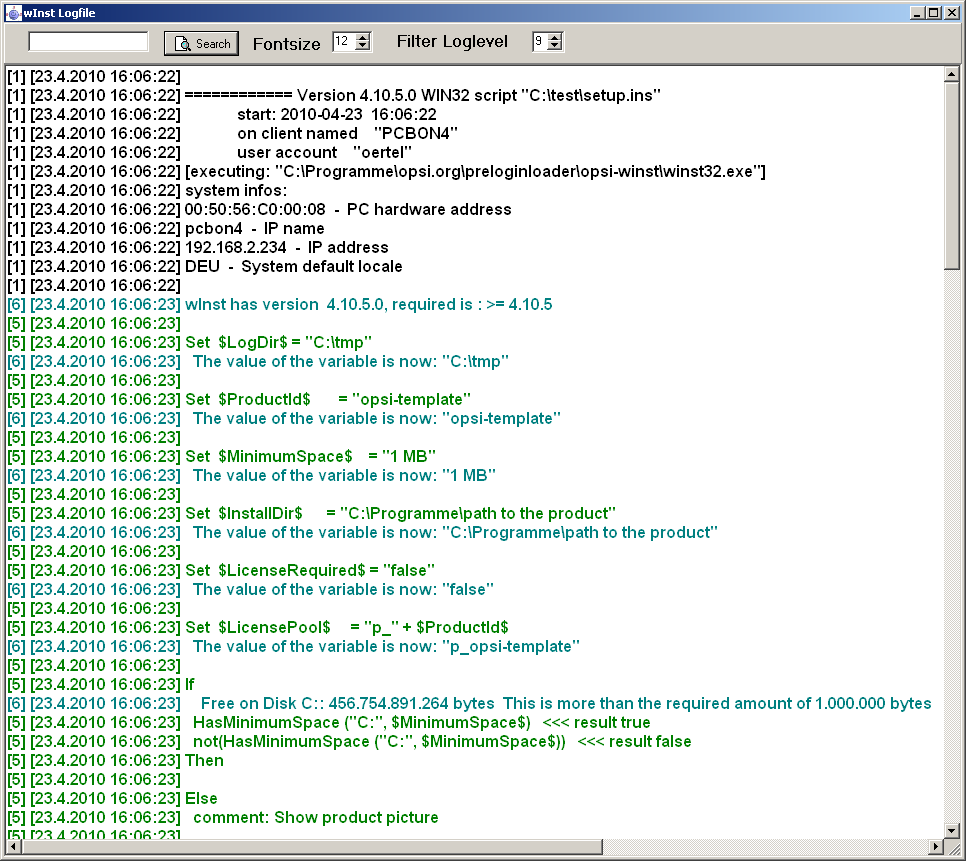Increase the Fontsize value with the up arrow
This screenshot has width=966, height=861.
tap(363, 37)
